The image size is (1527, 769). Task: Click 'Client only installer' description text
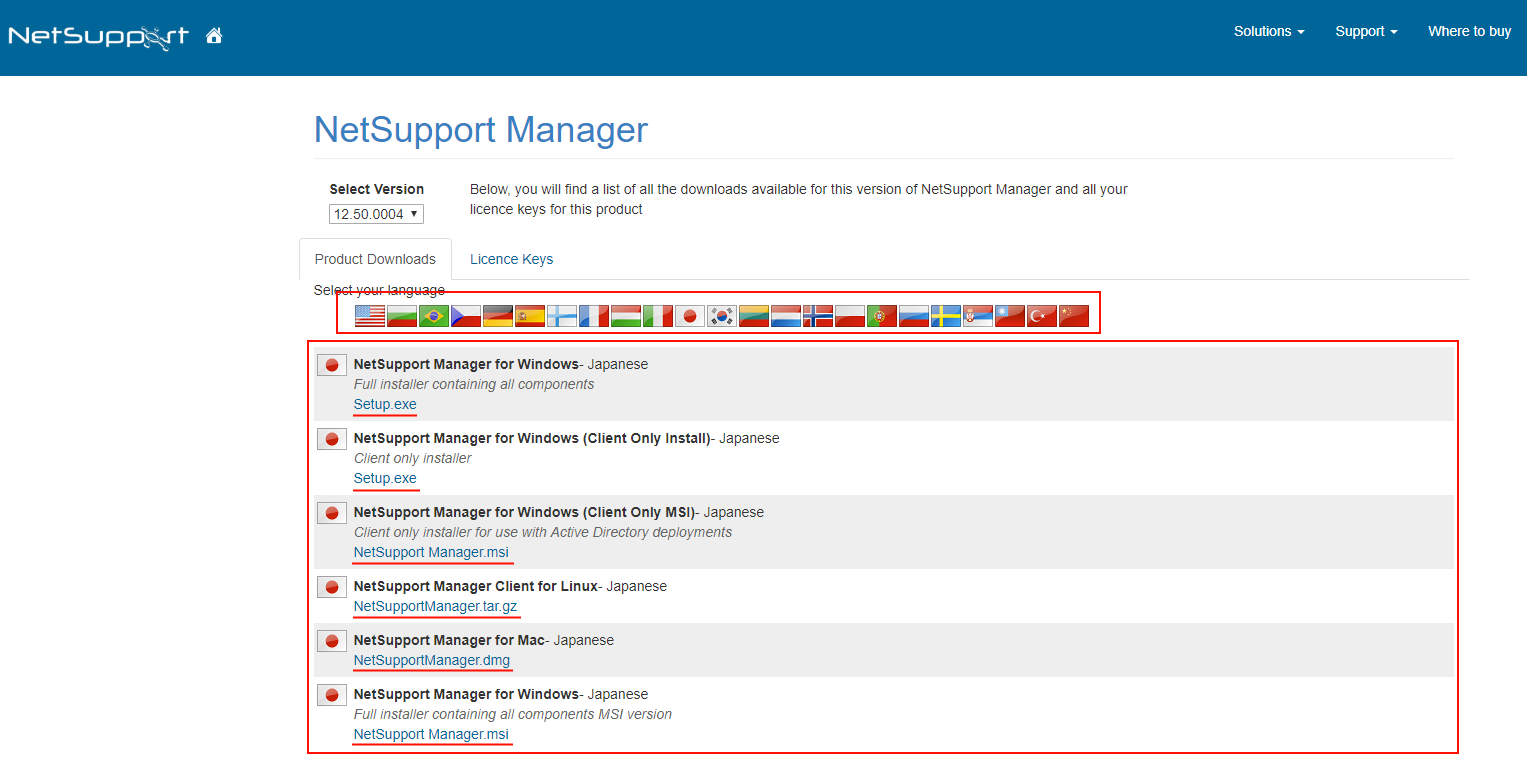pyautogui.click(x=412, y=458)
